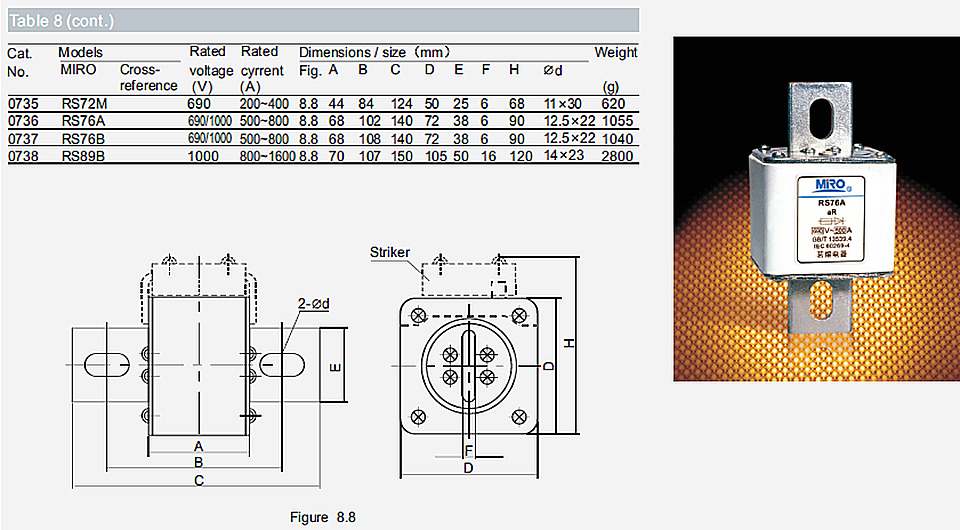The image size is (960, 530).
Task: Select "690/1000" voltage in RS76B row
Action: click(x=210, y=138)
